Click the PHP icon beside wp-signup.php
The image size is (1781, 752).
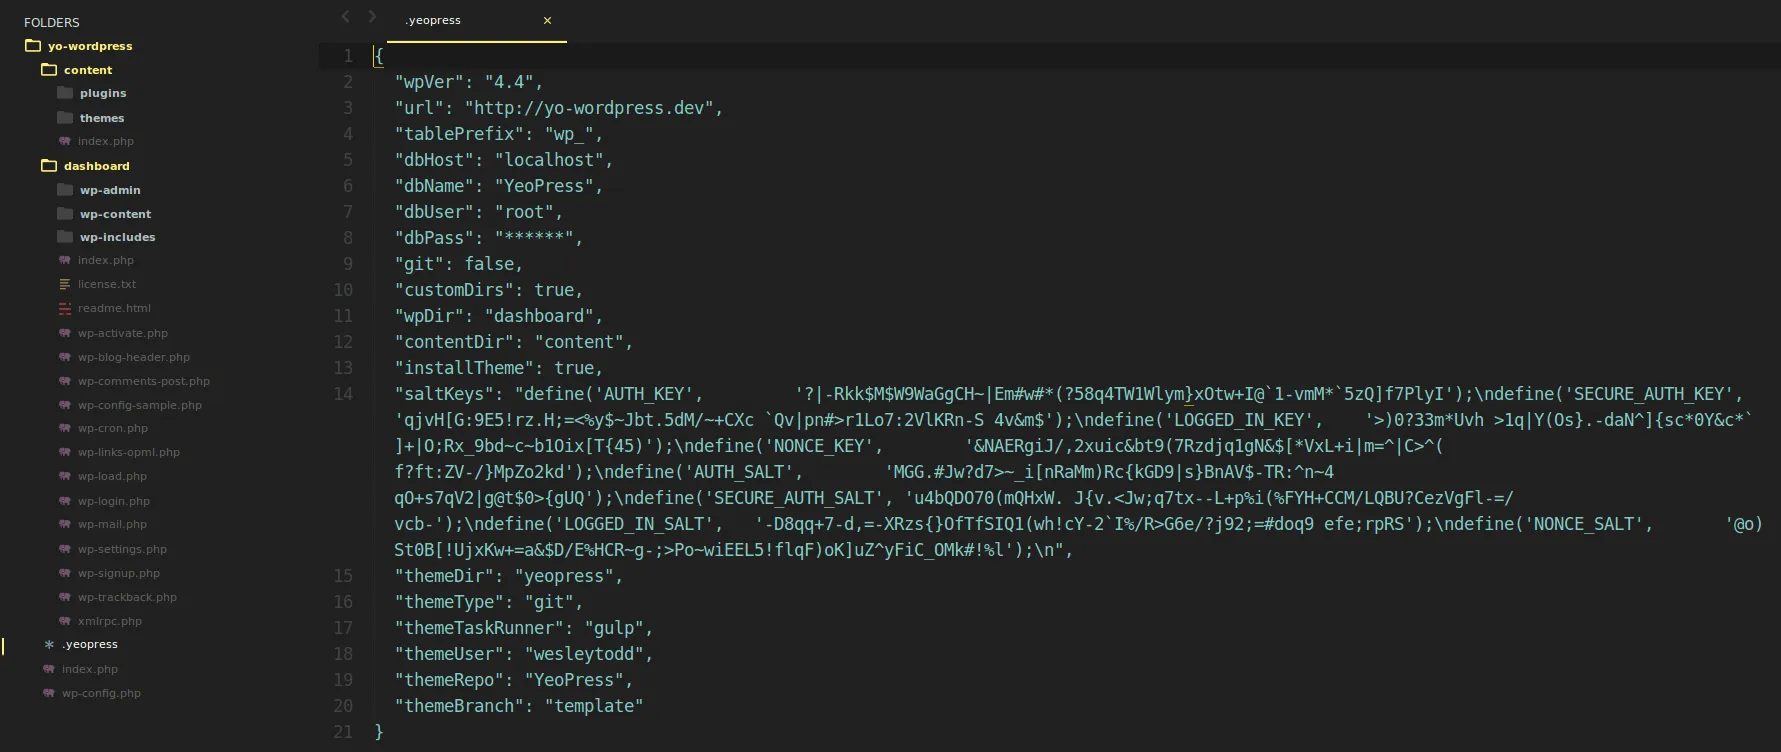pos(65,573)
